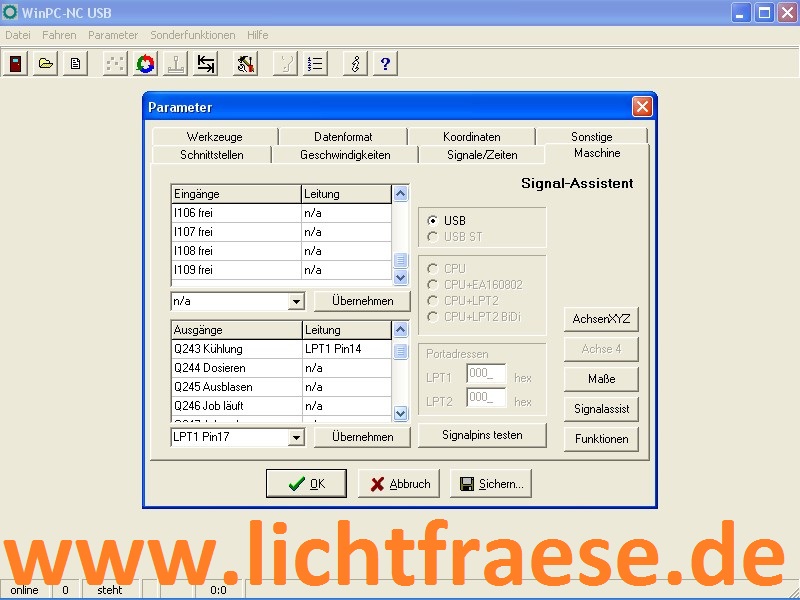Screen dimensions: 800x600
Task: Click the numbered list toolbar icon
Action: point(315,64)
